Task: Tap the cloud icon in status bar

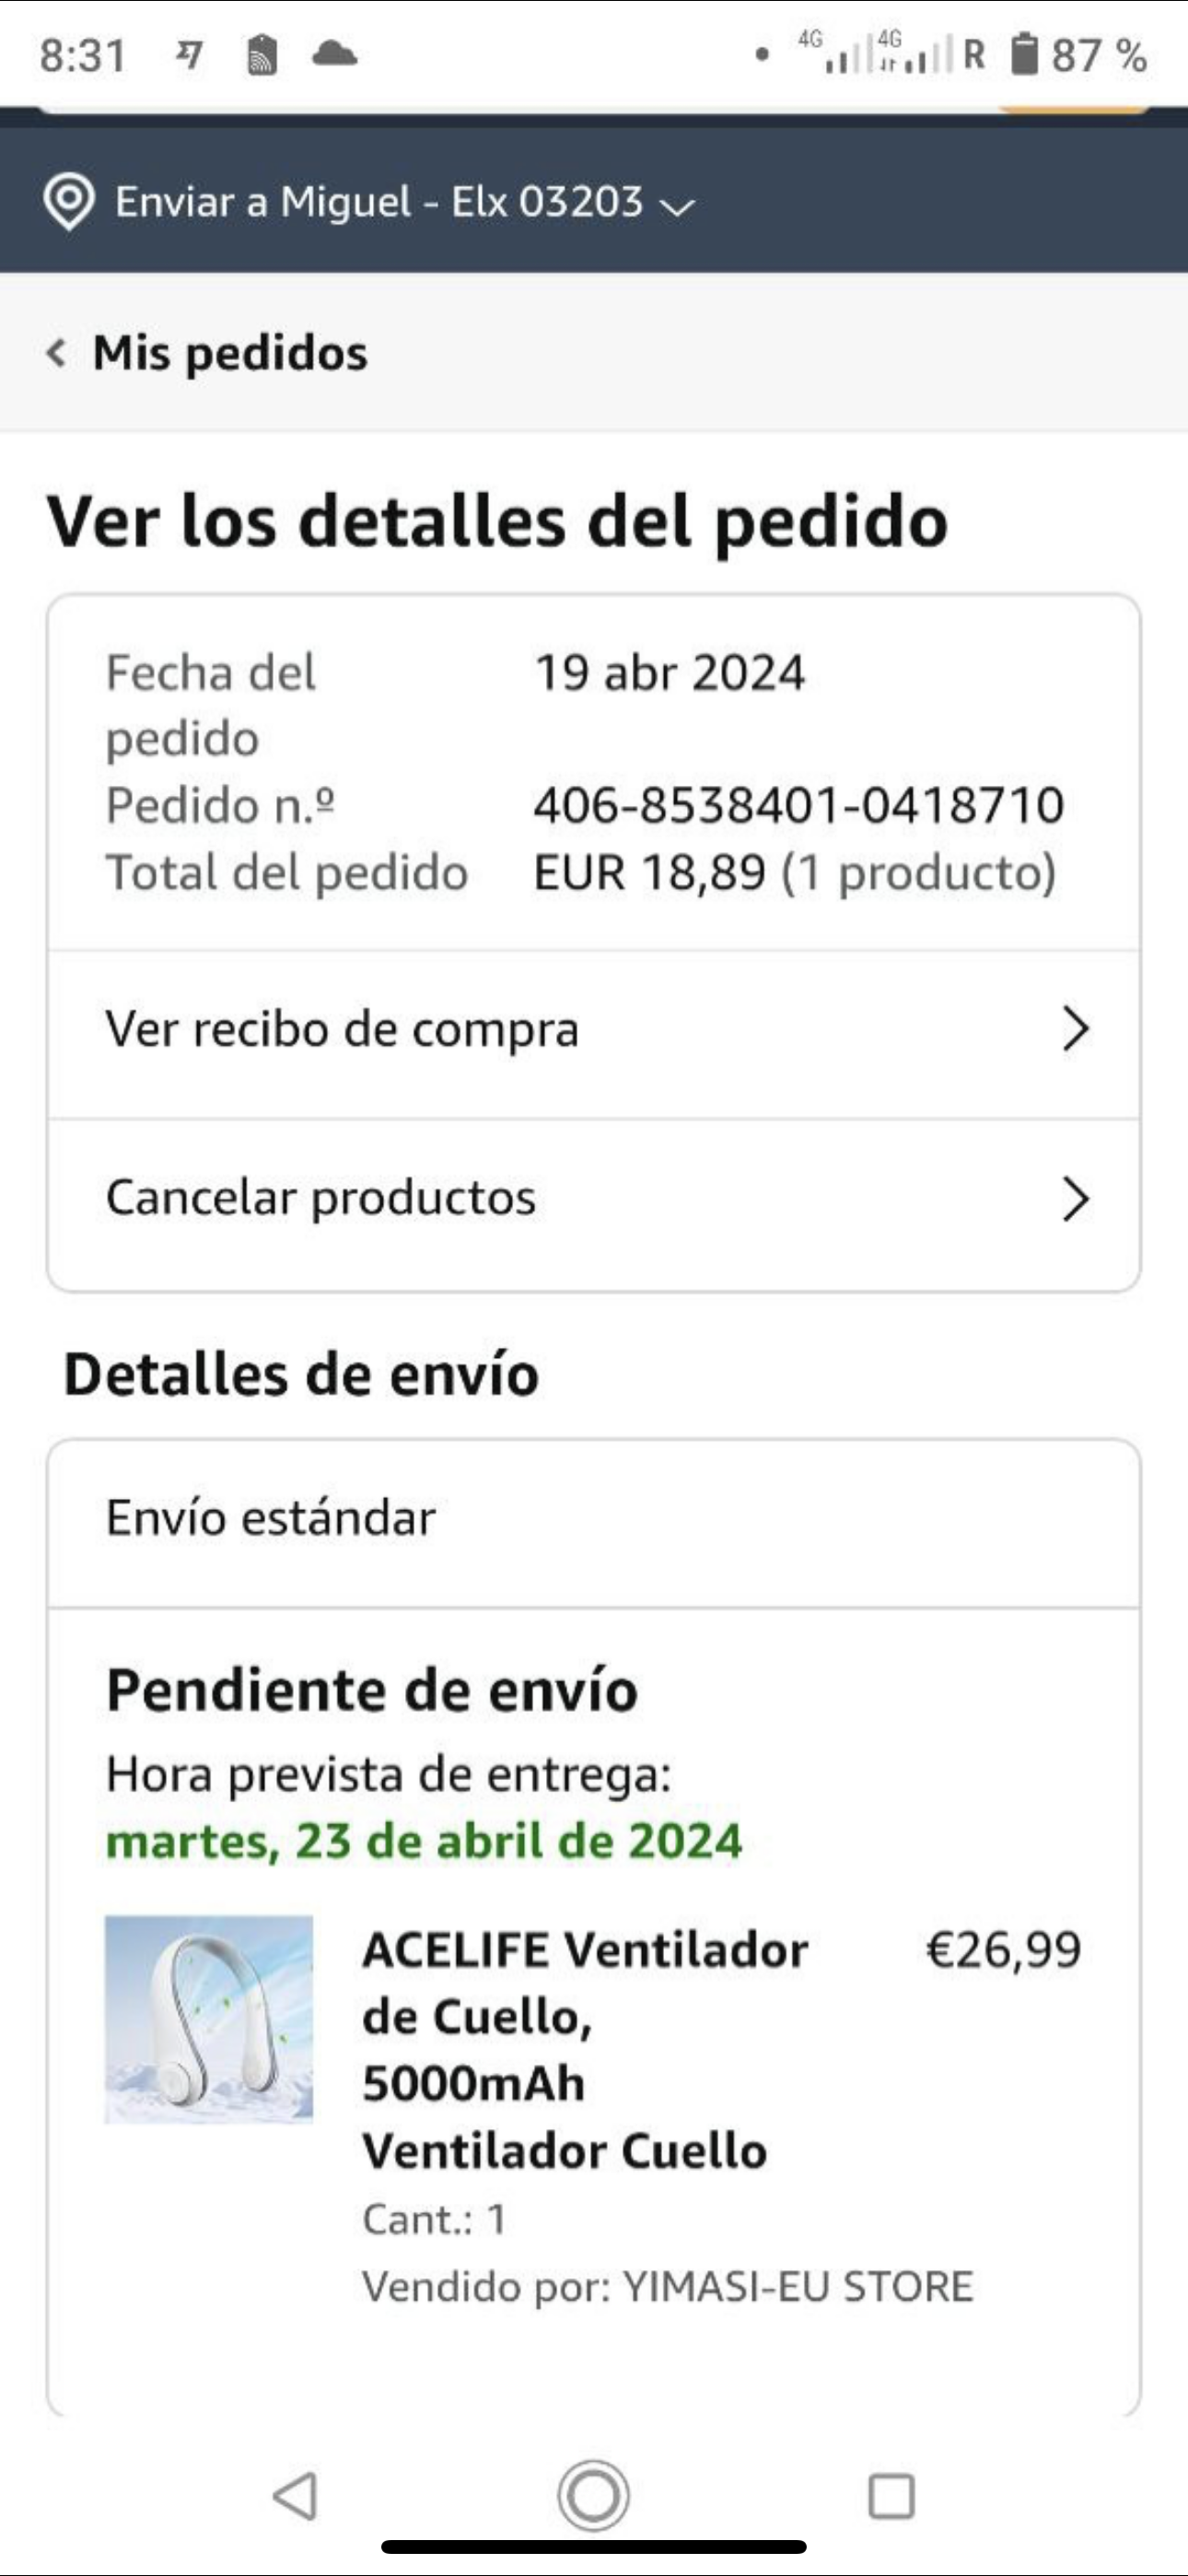Action: pyautogui.click(x=334, y=53)
